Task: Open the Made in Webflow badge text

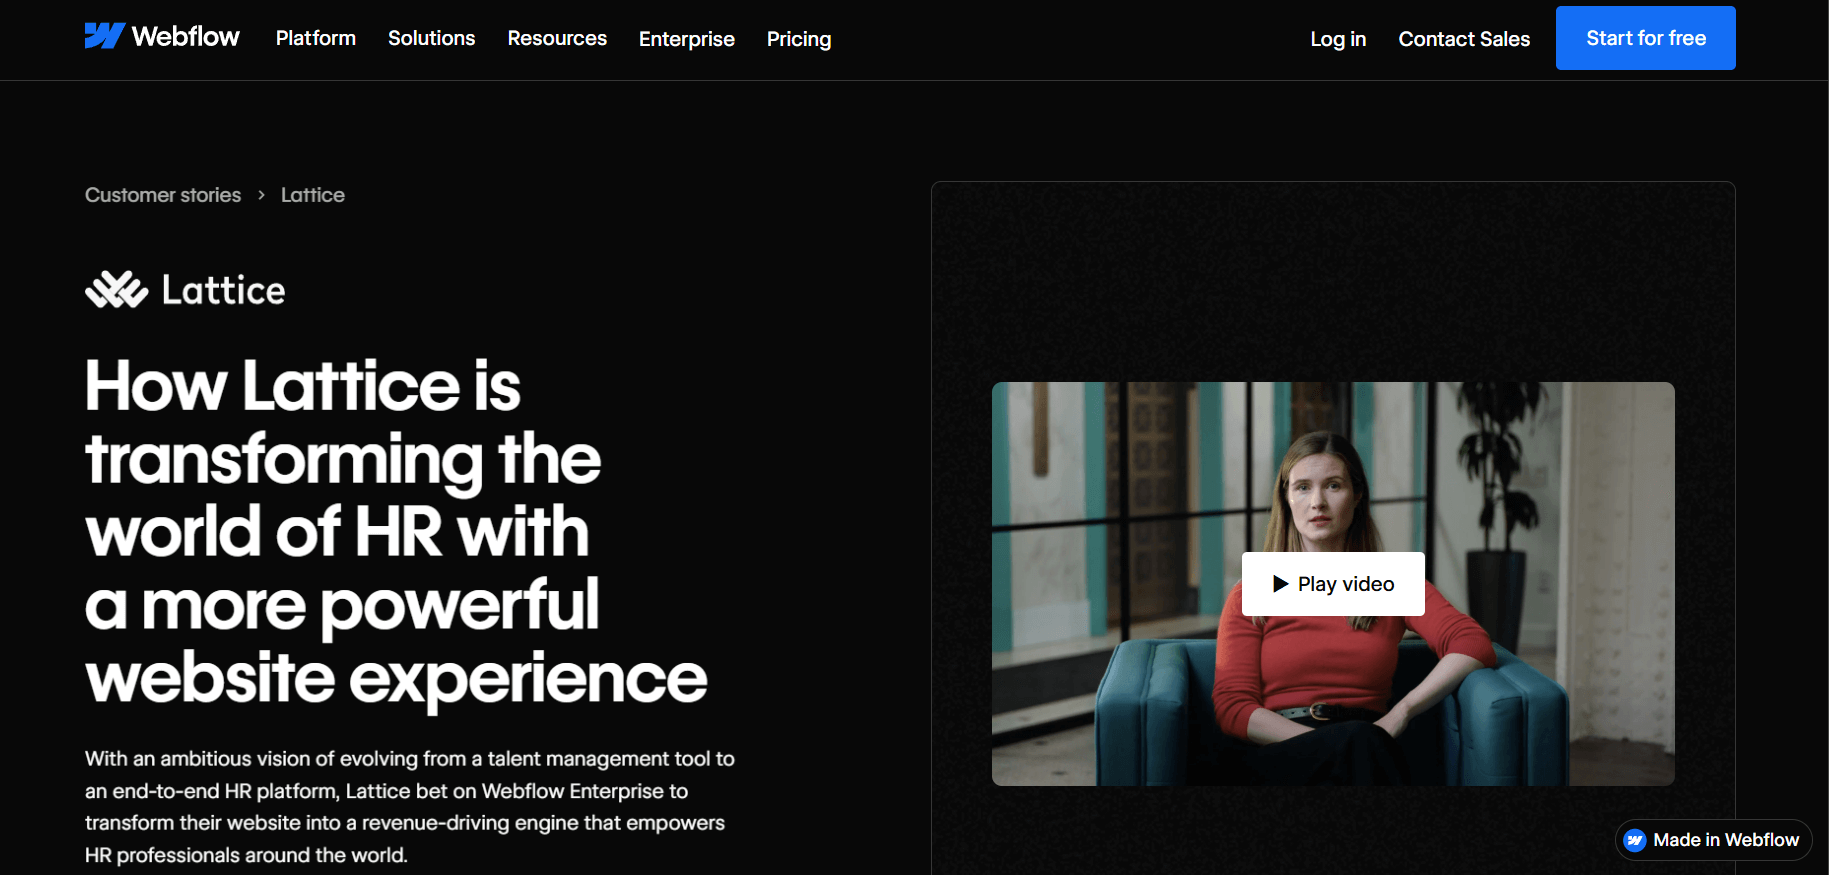Action: pos(1725,840)
